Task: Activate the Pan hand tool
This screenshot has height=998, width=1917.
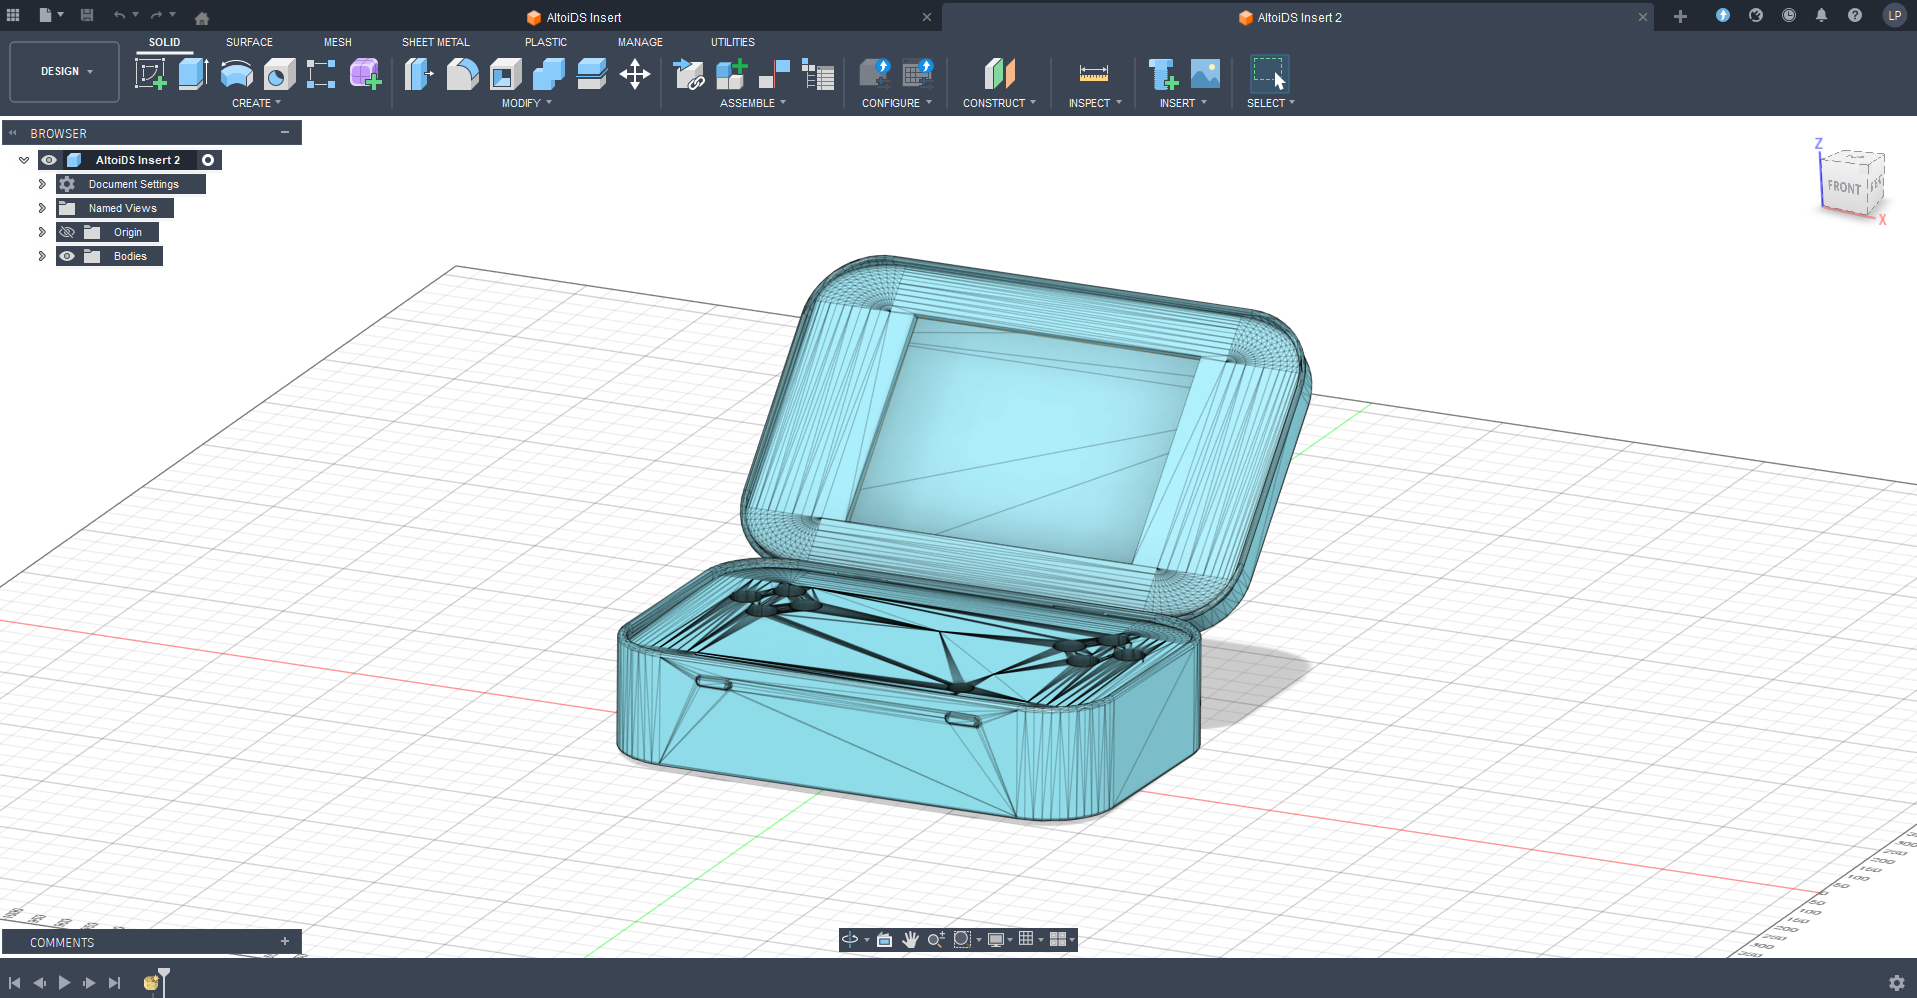Action: tap(910, 939)
